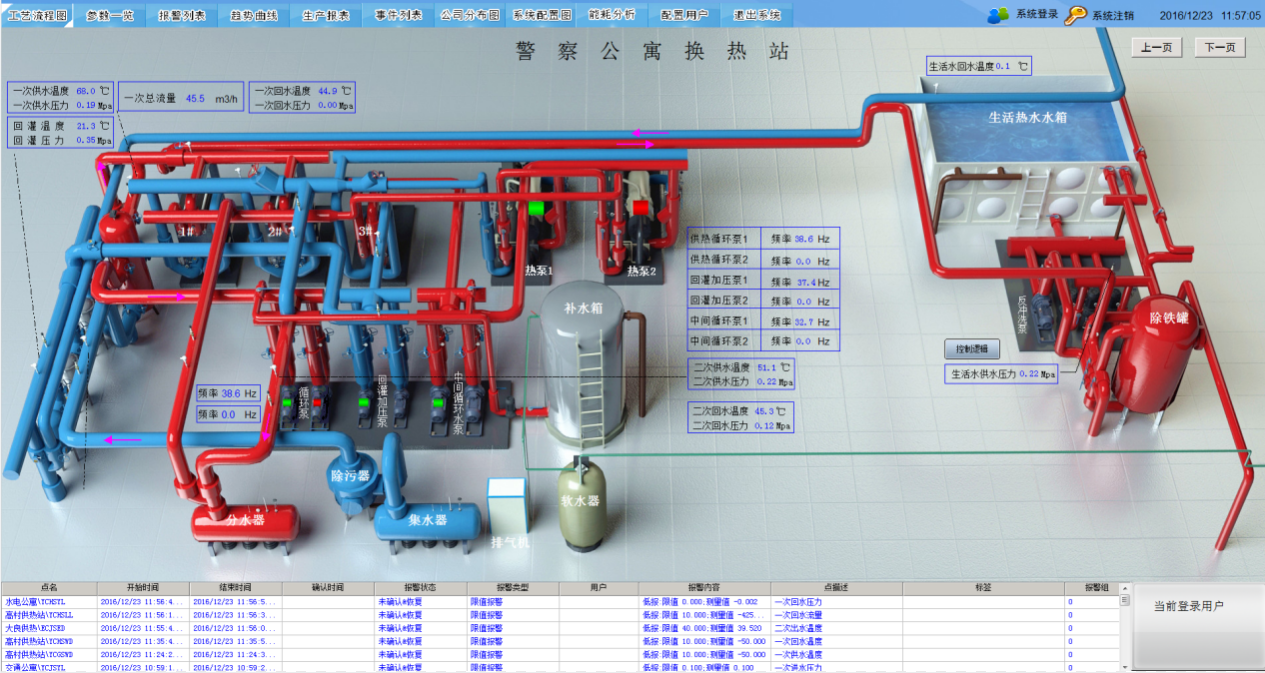Select the red 分水器 distributor
The image size is (1265, 673).
(x=245, y=520)
